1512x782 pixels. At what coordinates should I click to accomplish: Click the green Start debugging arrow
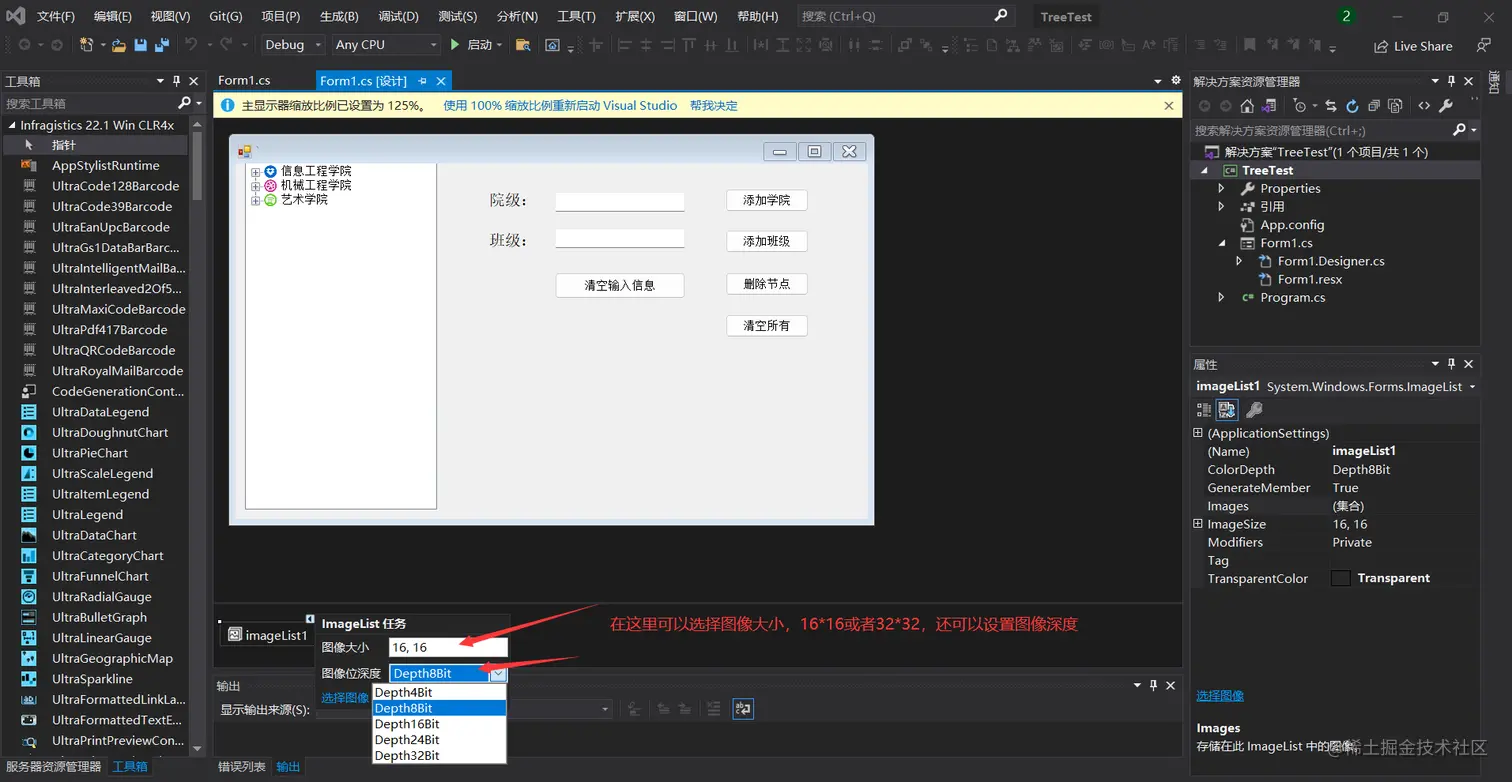tap(455, 45)
